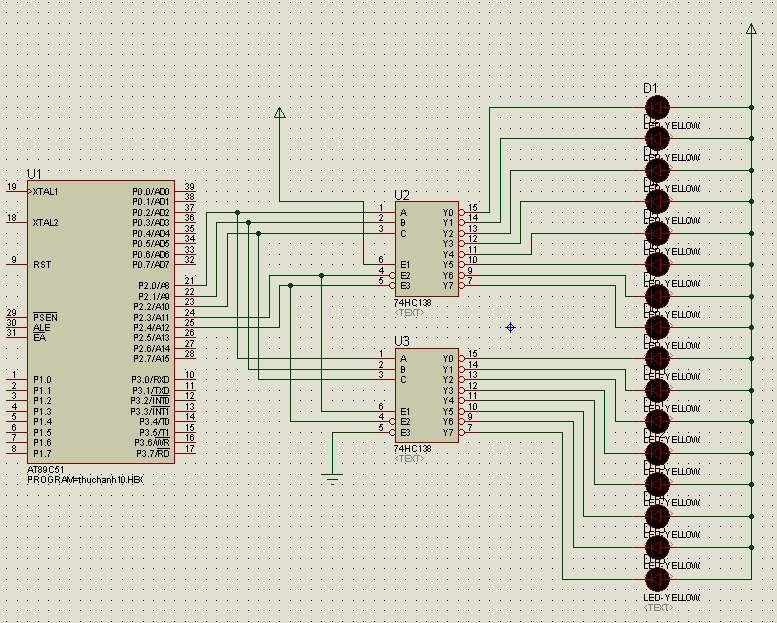Click pin number 39 next to P0.0/AD0
Image resolution: width=777 pixels, height=623 pixels.
pyautogui.click(x=189, y=187)
